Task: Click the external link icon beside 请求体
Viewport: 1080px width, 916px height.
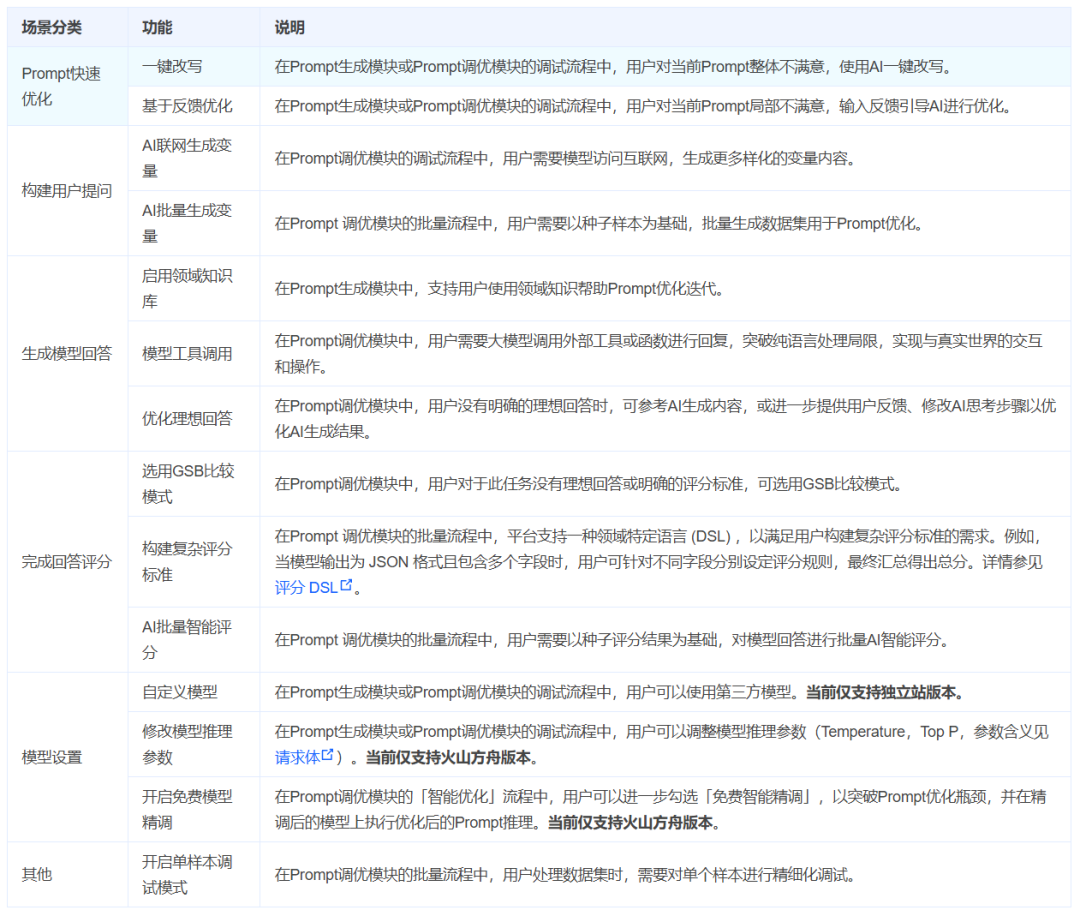Action: click(x=327, y=753)
